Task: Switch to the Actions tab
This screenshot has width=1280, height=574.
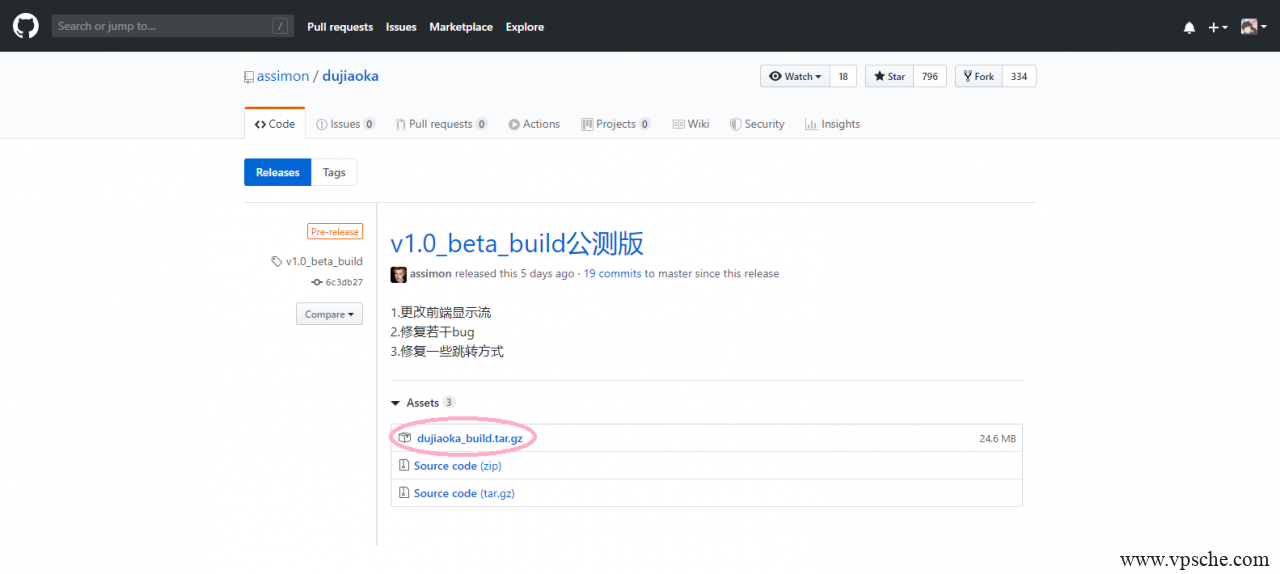Action: 534,124
